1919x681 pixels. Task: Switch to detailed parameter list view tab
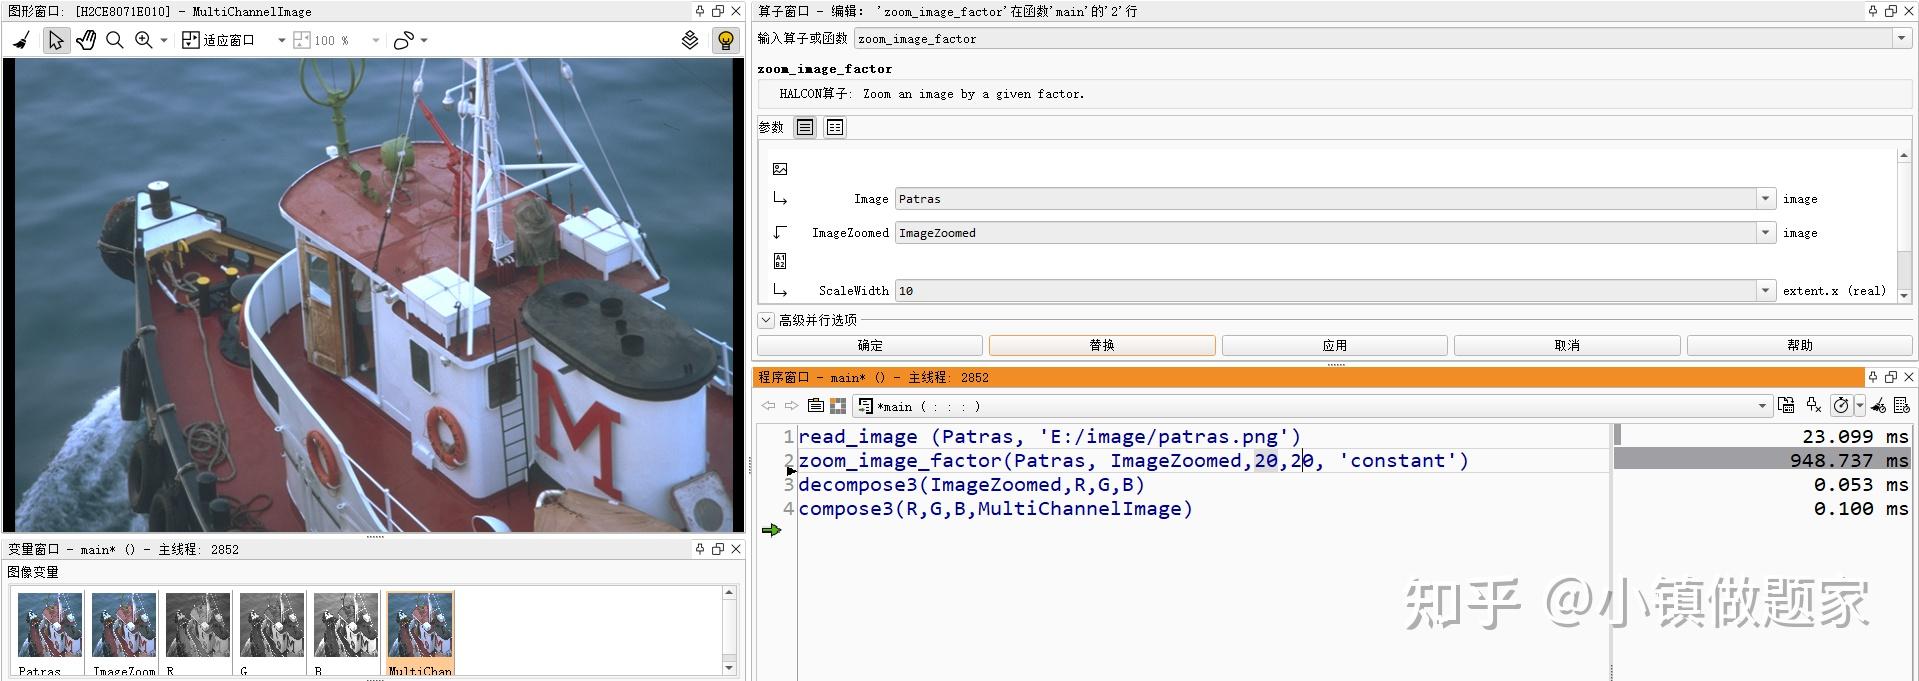click(x=835, y=127)
